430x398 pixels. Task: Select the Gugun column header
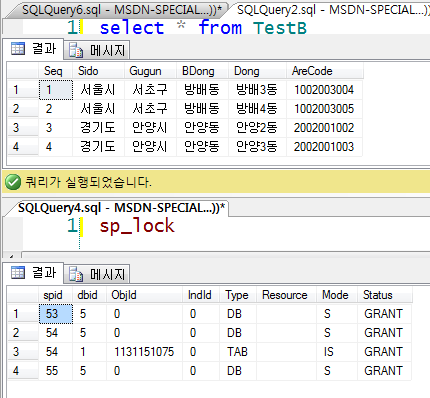click(150, 71)
